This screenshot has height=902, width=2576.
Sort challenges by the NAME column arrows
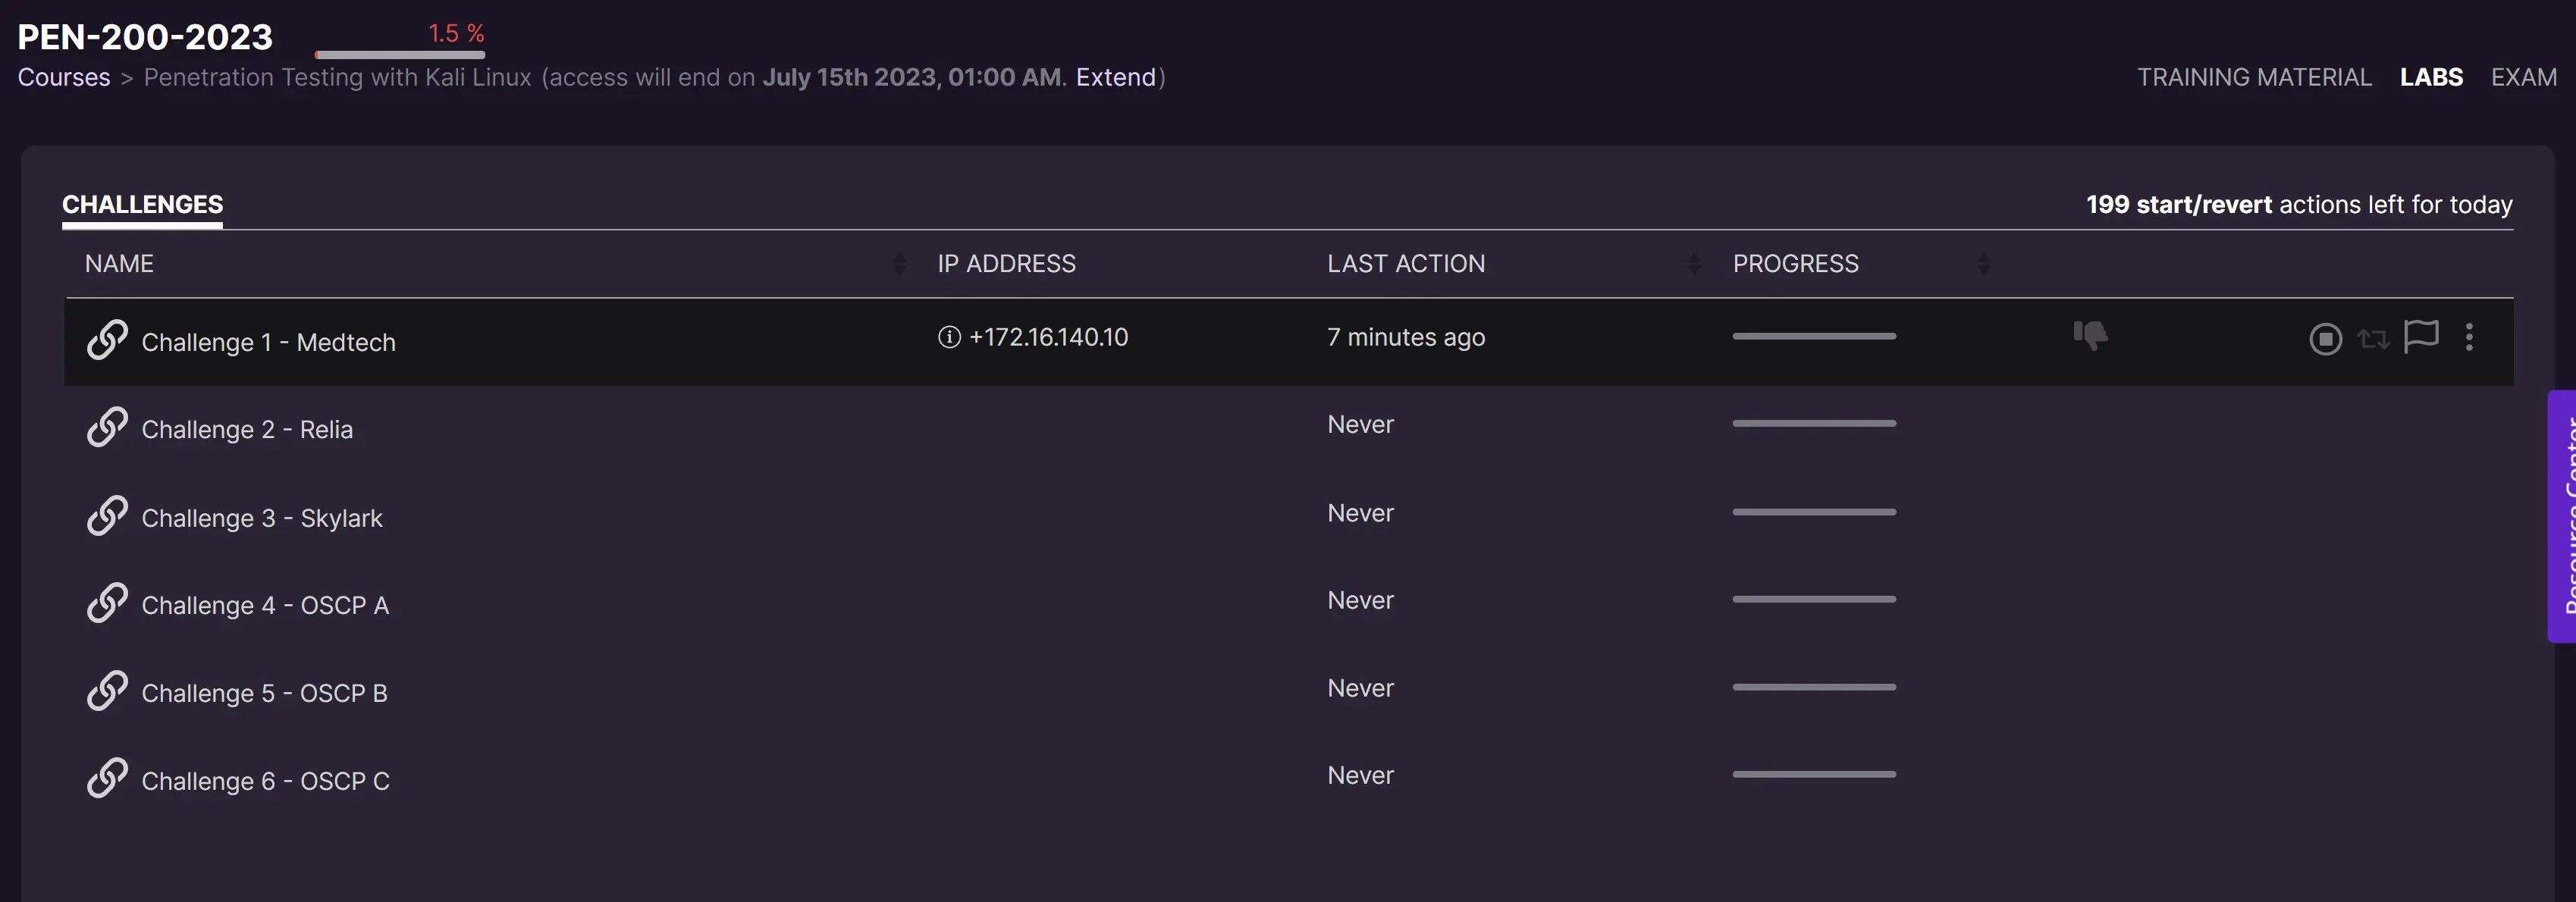pos(899,264)
